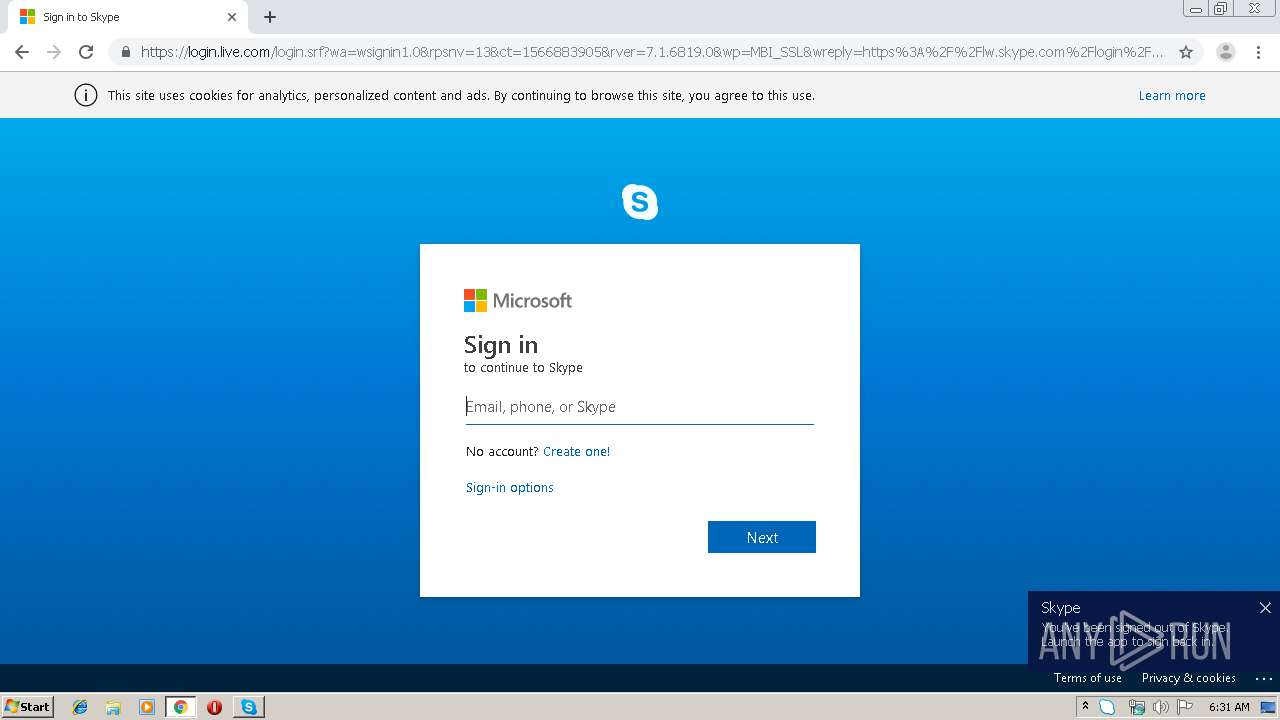Close the Sign in to Skype tab
1280x720 pixels.
click(x=232, y=17)
